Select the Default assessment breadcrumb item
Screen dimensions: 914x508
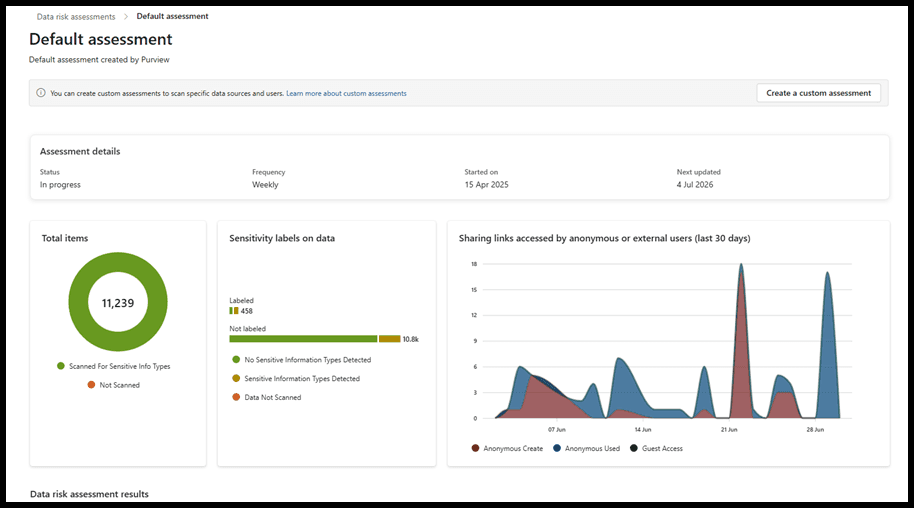[173, 16]
